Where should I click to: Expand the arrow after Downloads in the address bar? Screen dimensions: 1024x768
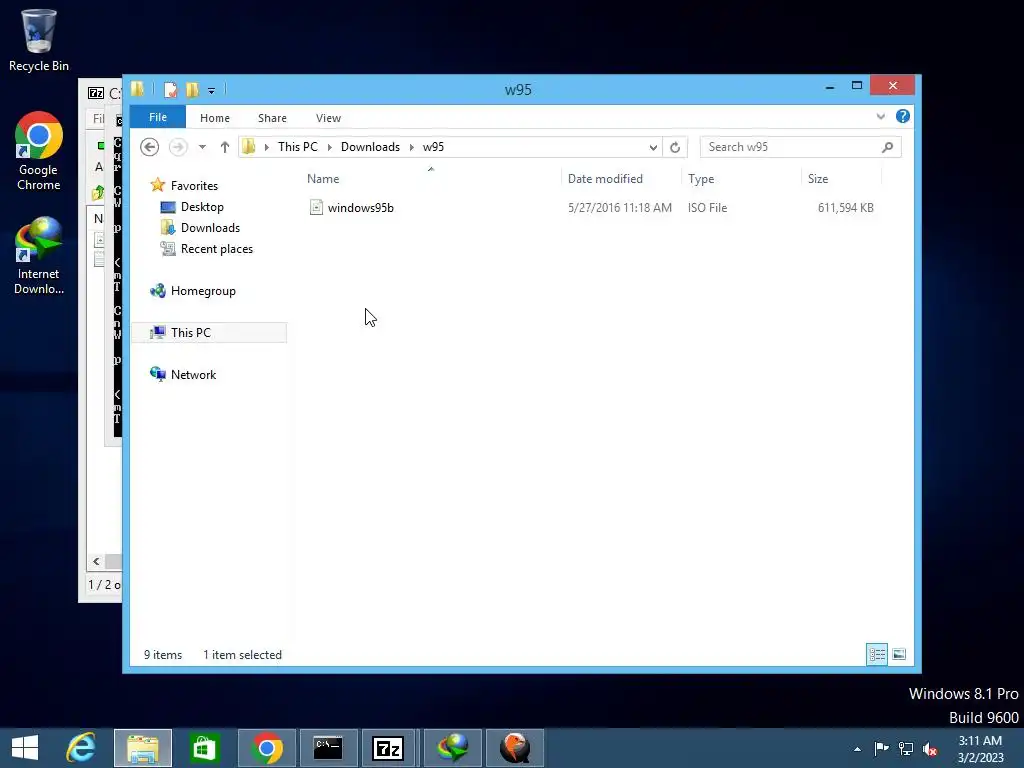point(411,148)
